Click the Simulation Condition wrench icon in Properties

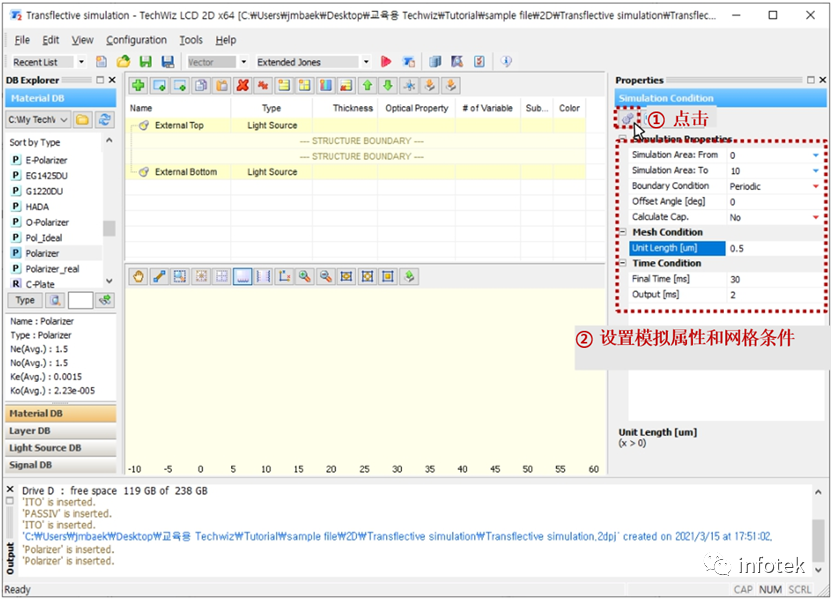click(627, 118)
